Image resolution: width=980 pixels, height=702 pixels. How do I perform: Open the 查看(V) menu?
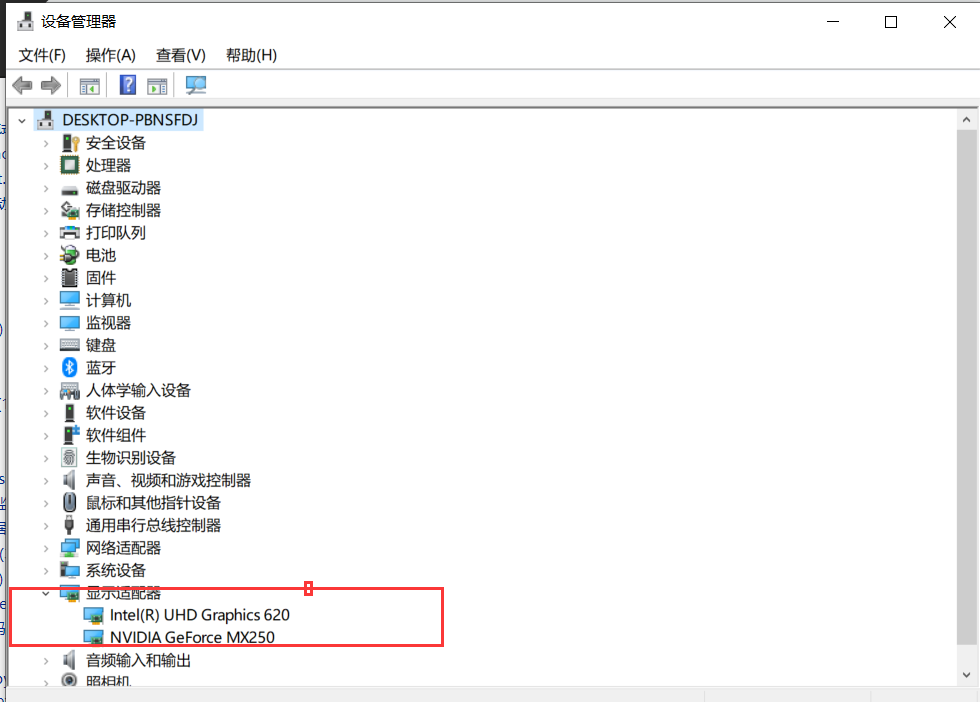(181, 55)
